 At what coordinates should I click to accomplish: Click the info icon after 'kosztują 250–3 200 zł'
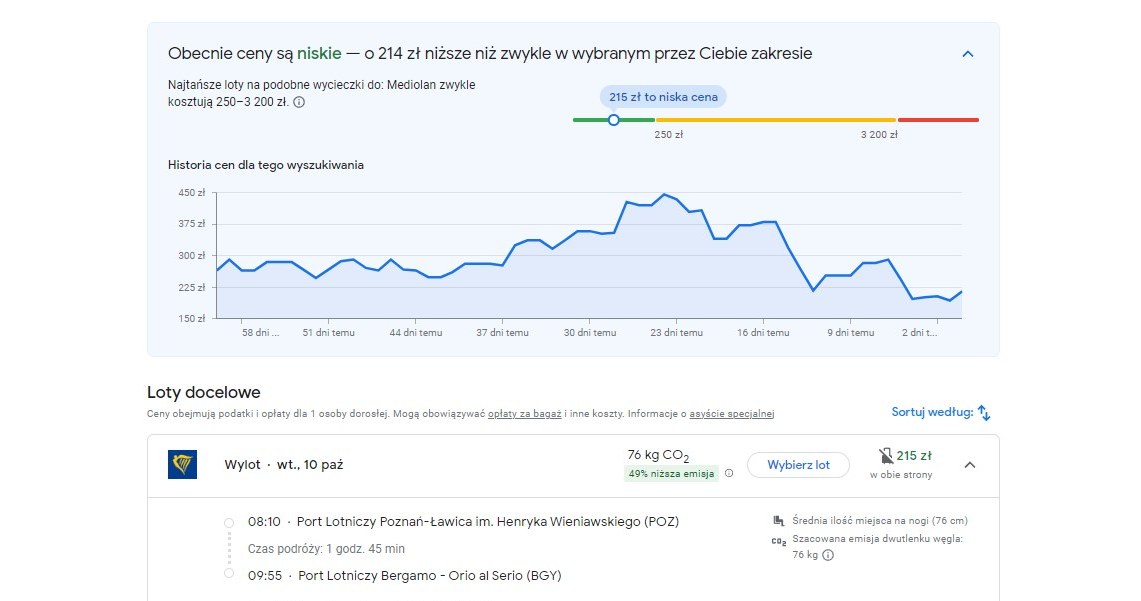[x=298, y=100]
